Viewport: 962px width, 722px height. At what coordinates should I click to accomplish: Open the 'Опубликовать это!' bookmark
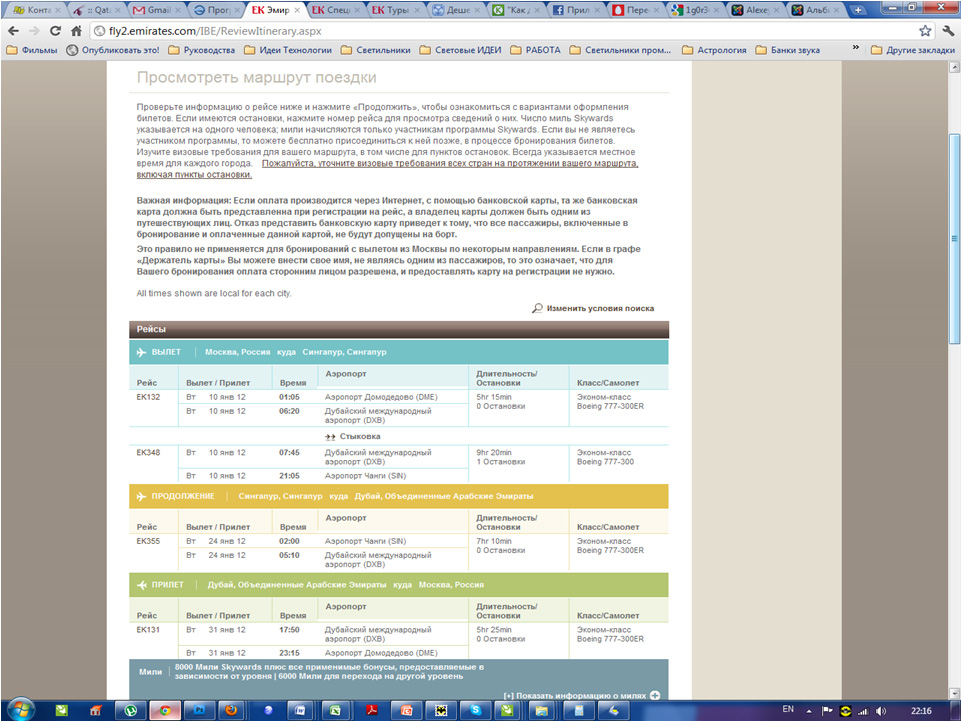tap(113, 50)
